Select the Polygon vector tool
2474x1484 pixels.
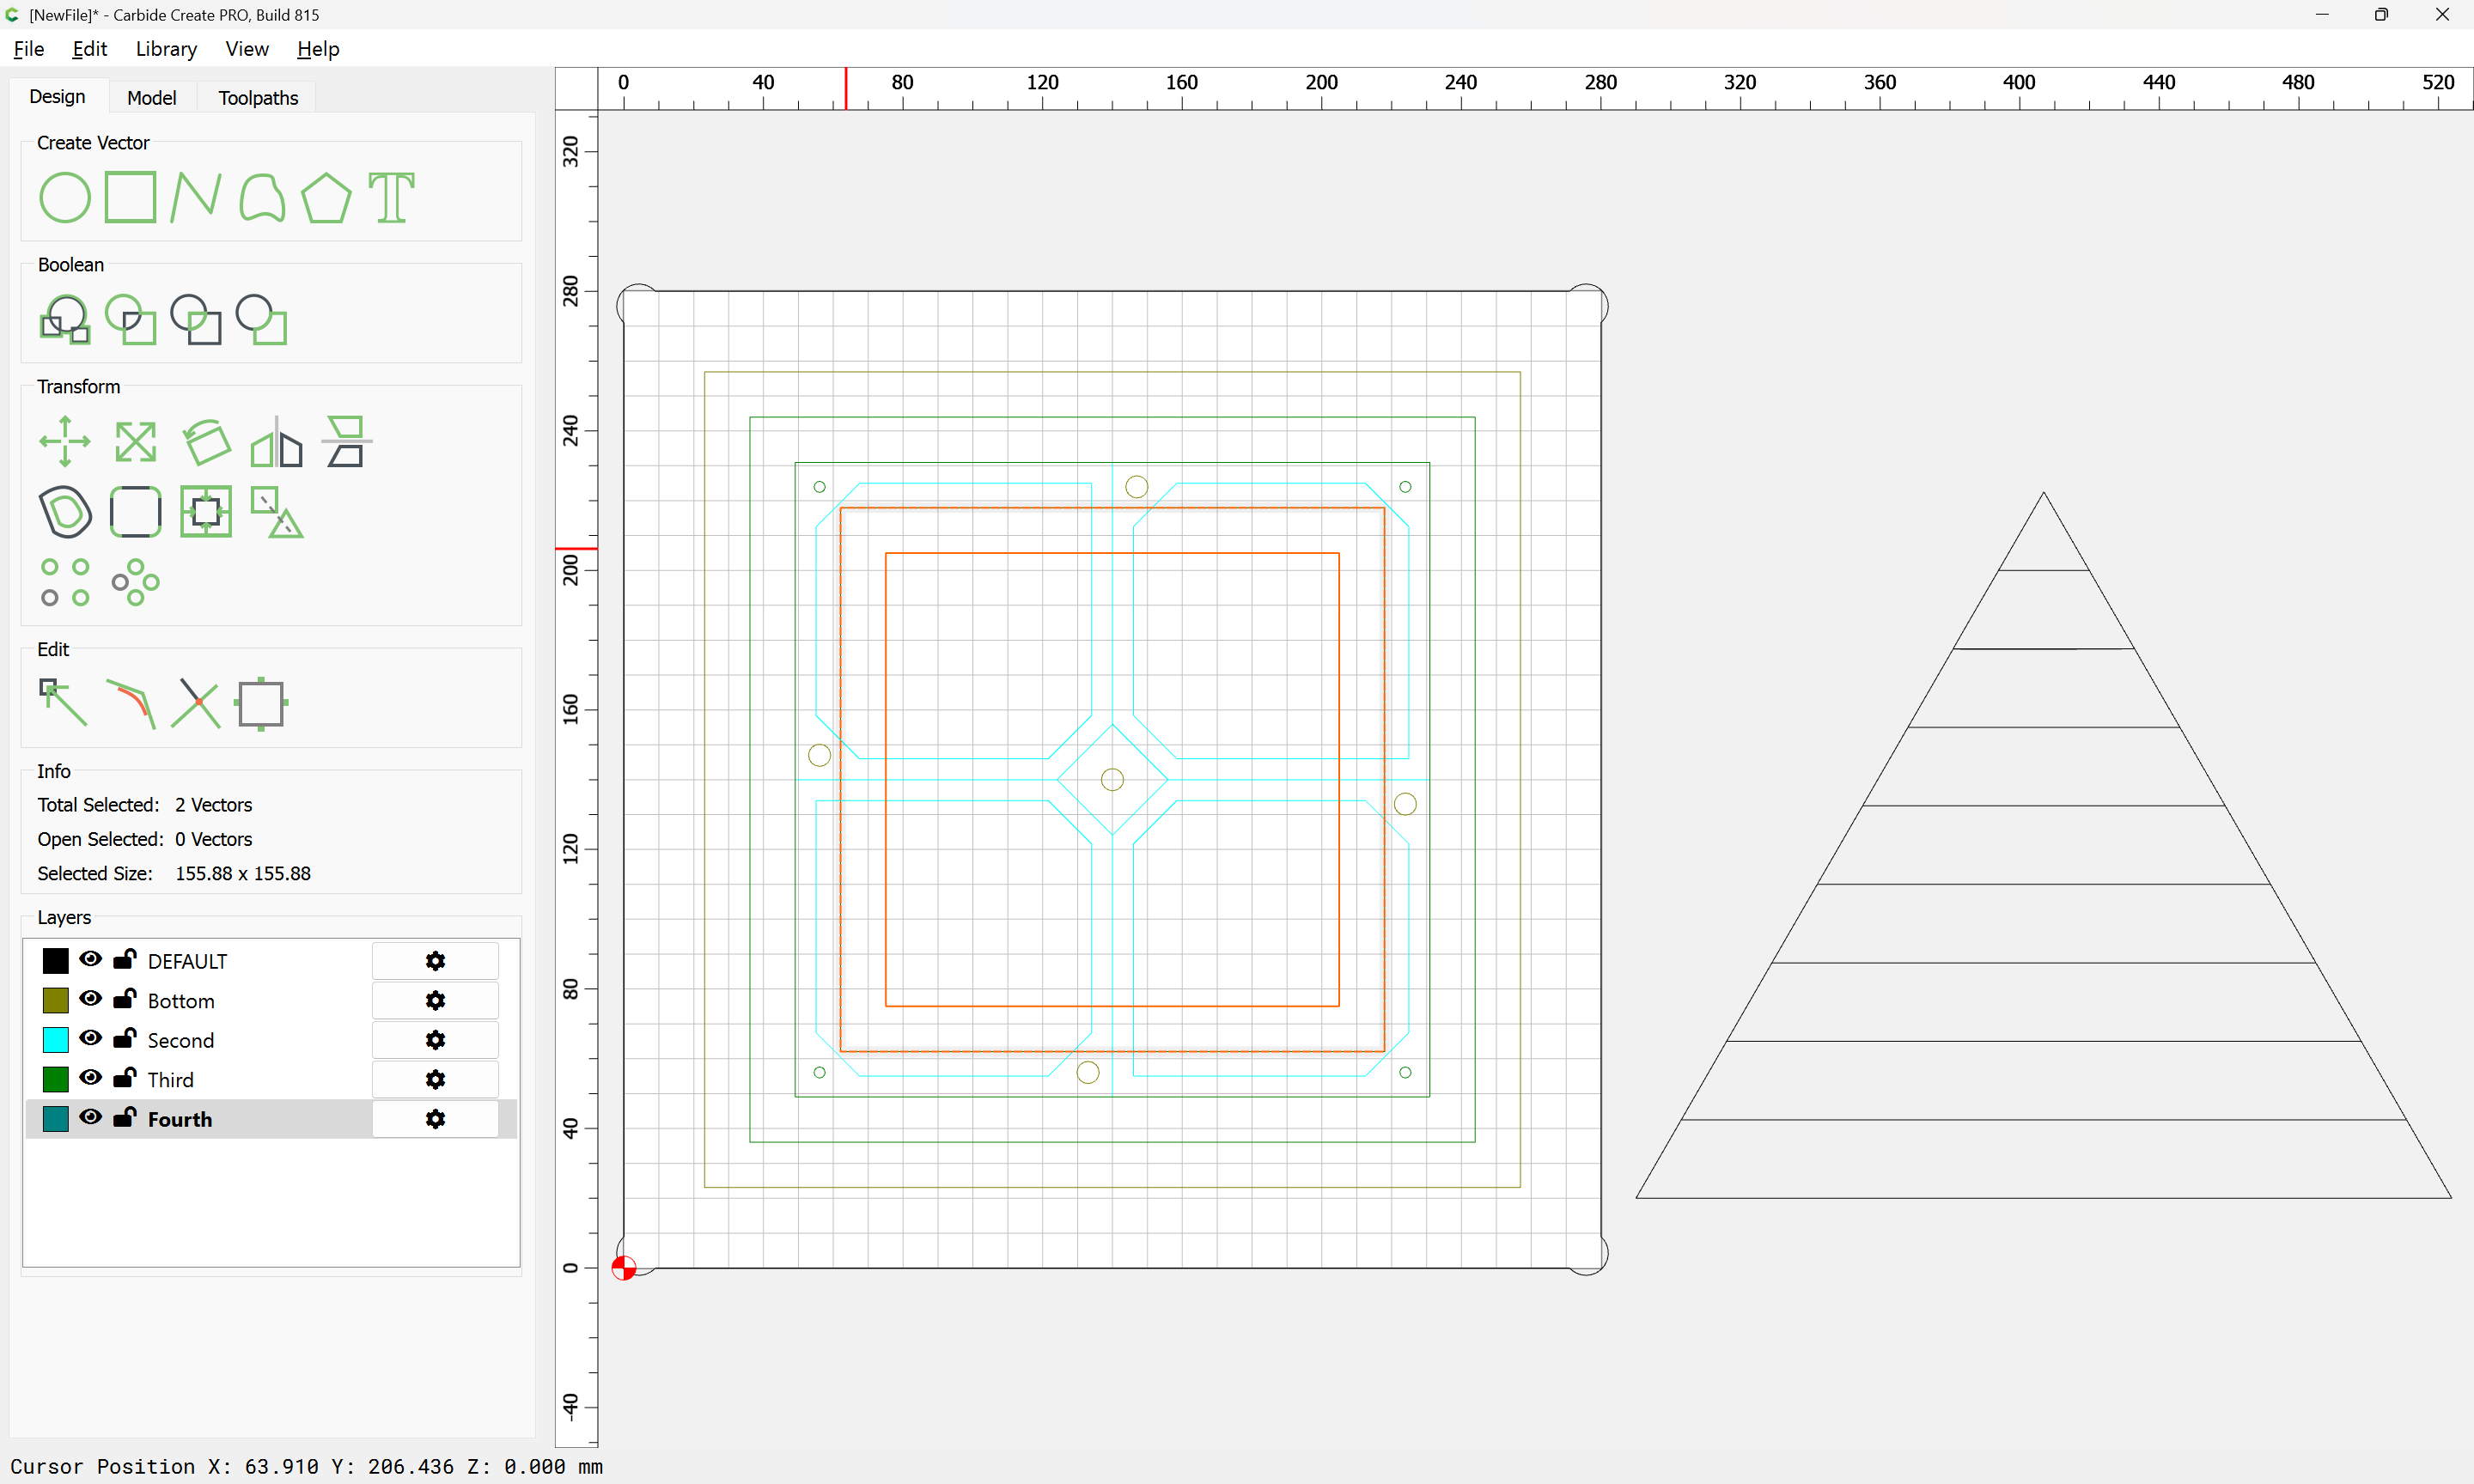pos(326,197)
